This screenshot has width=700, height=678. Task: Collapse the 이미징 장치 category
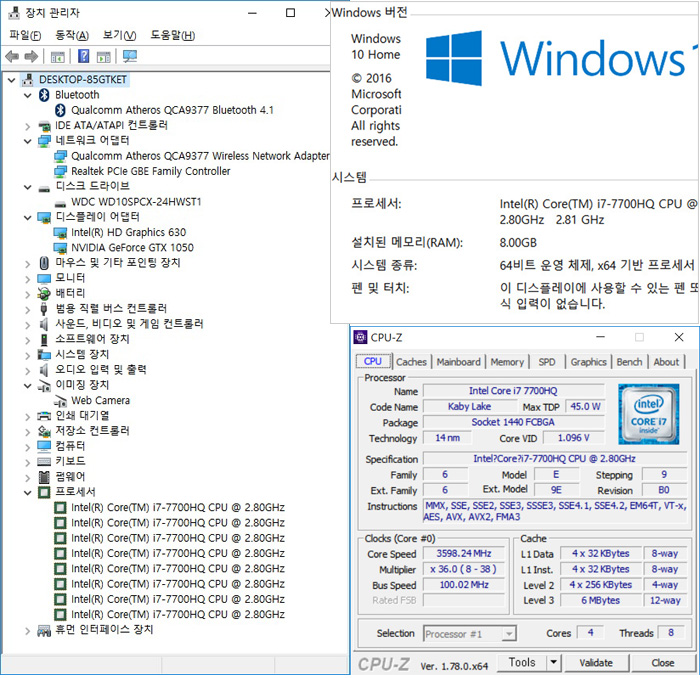pos(28,386)
